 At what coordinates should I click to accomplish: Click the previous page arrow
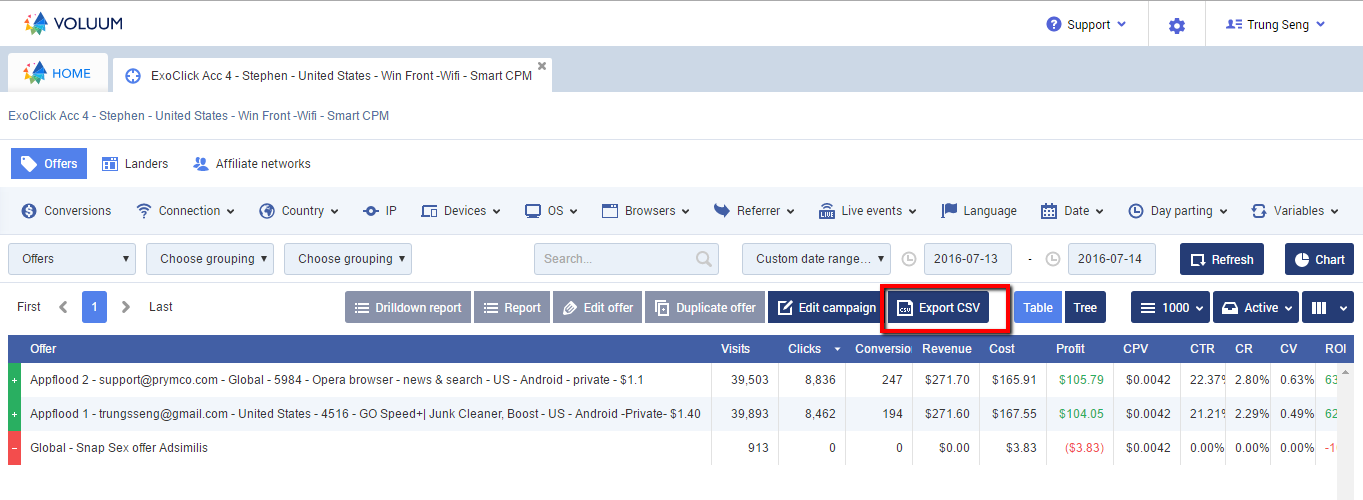(63, 307)
